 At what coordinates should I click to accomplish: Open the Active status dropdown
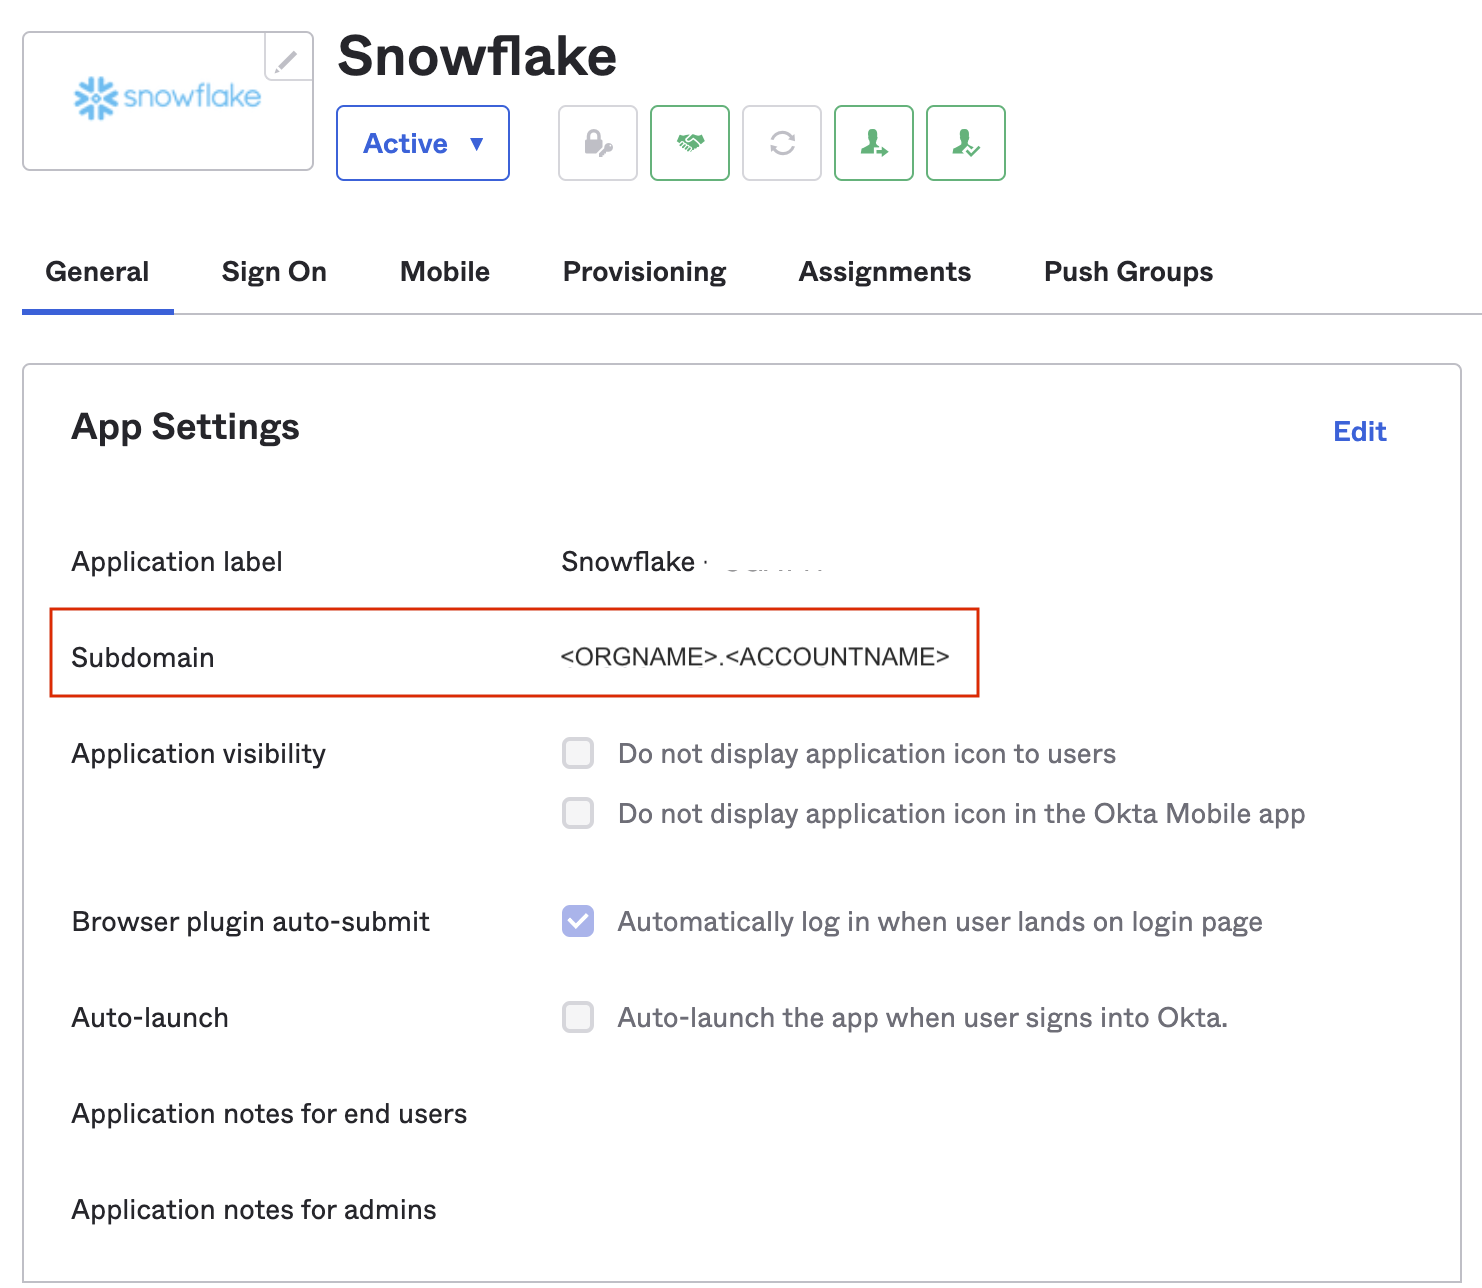422,143
